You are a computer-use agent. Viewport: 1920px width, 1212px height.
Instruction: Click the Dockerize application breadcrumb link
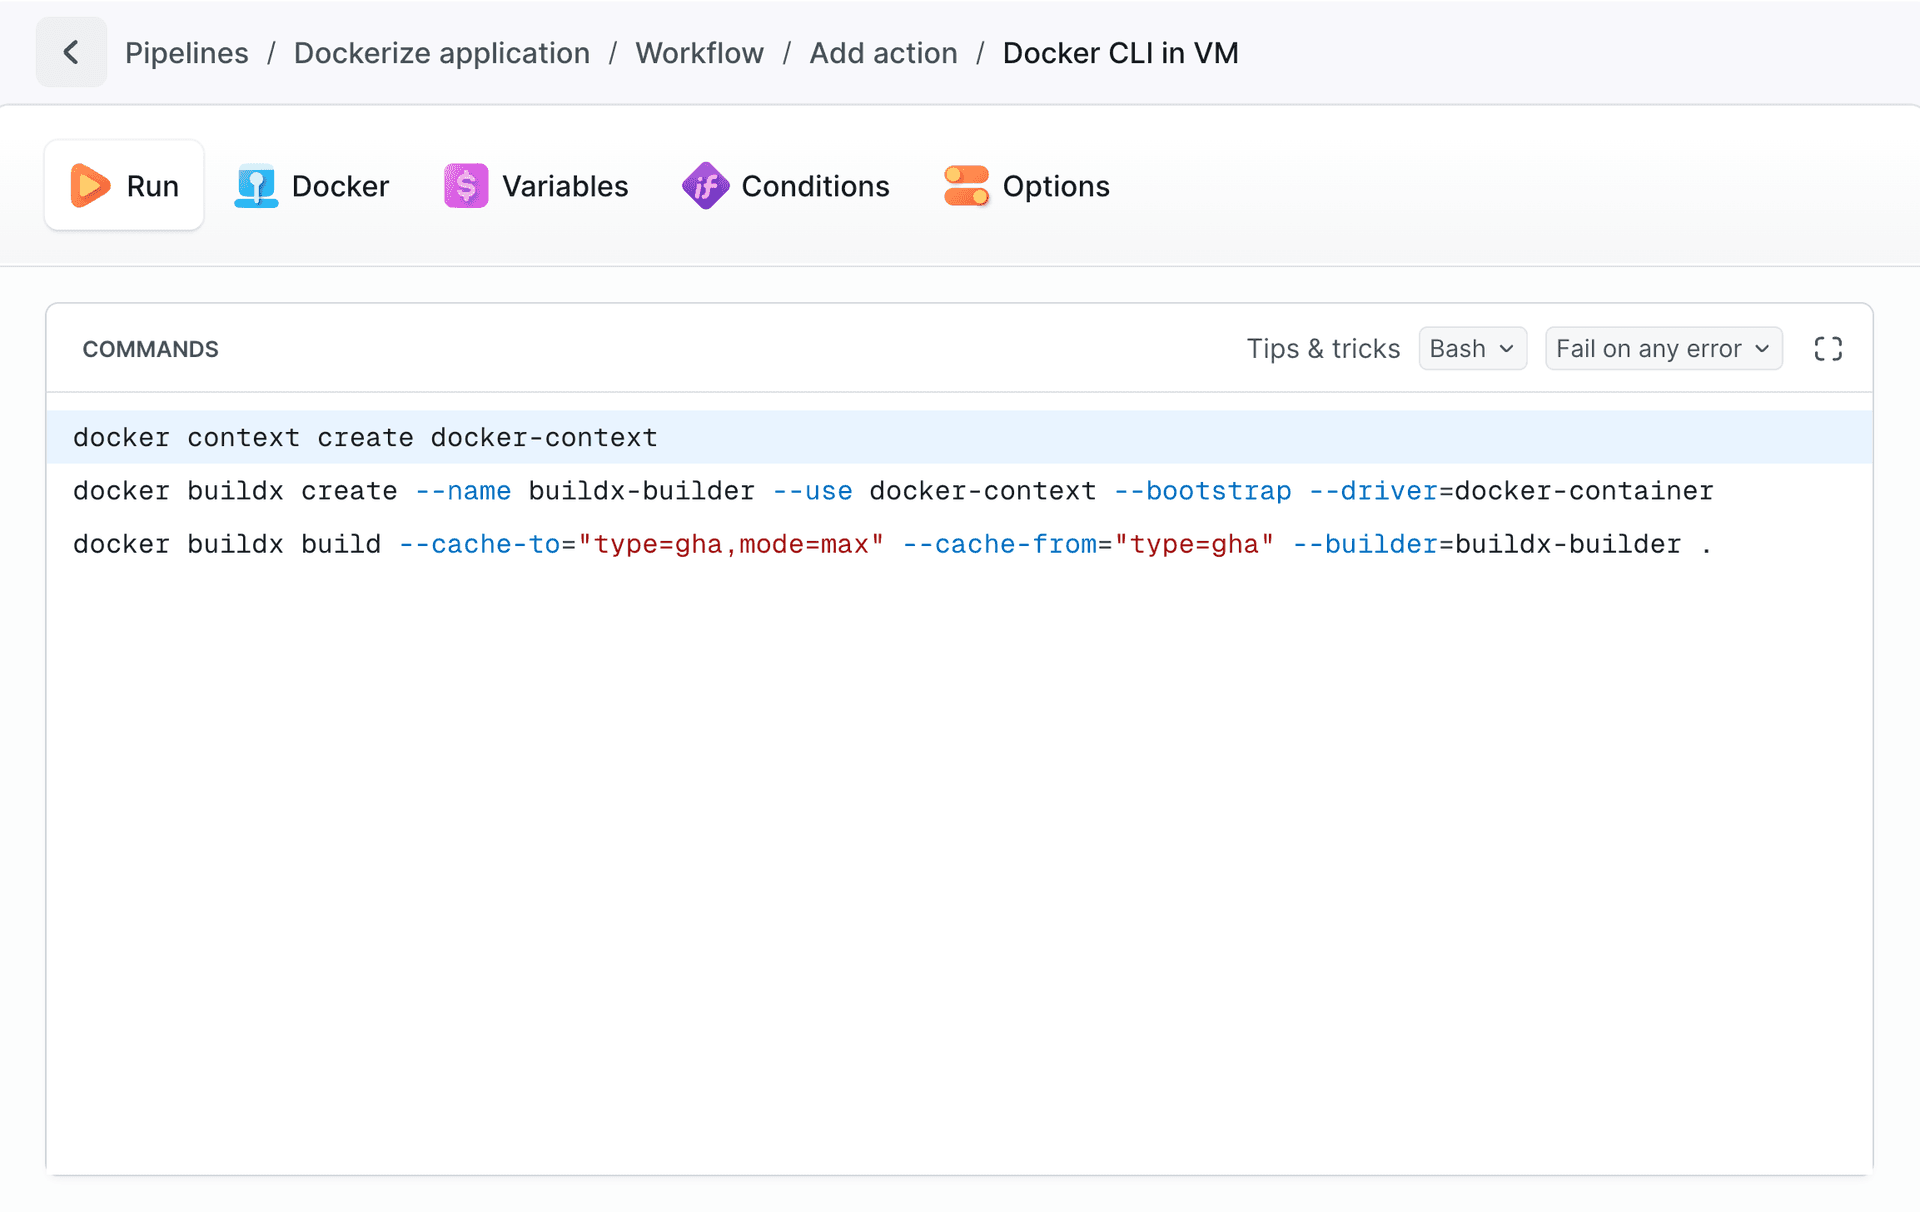coord(441,52)
